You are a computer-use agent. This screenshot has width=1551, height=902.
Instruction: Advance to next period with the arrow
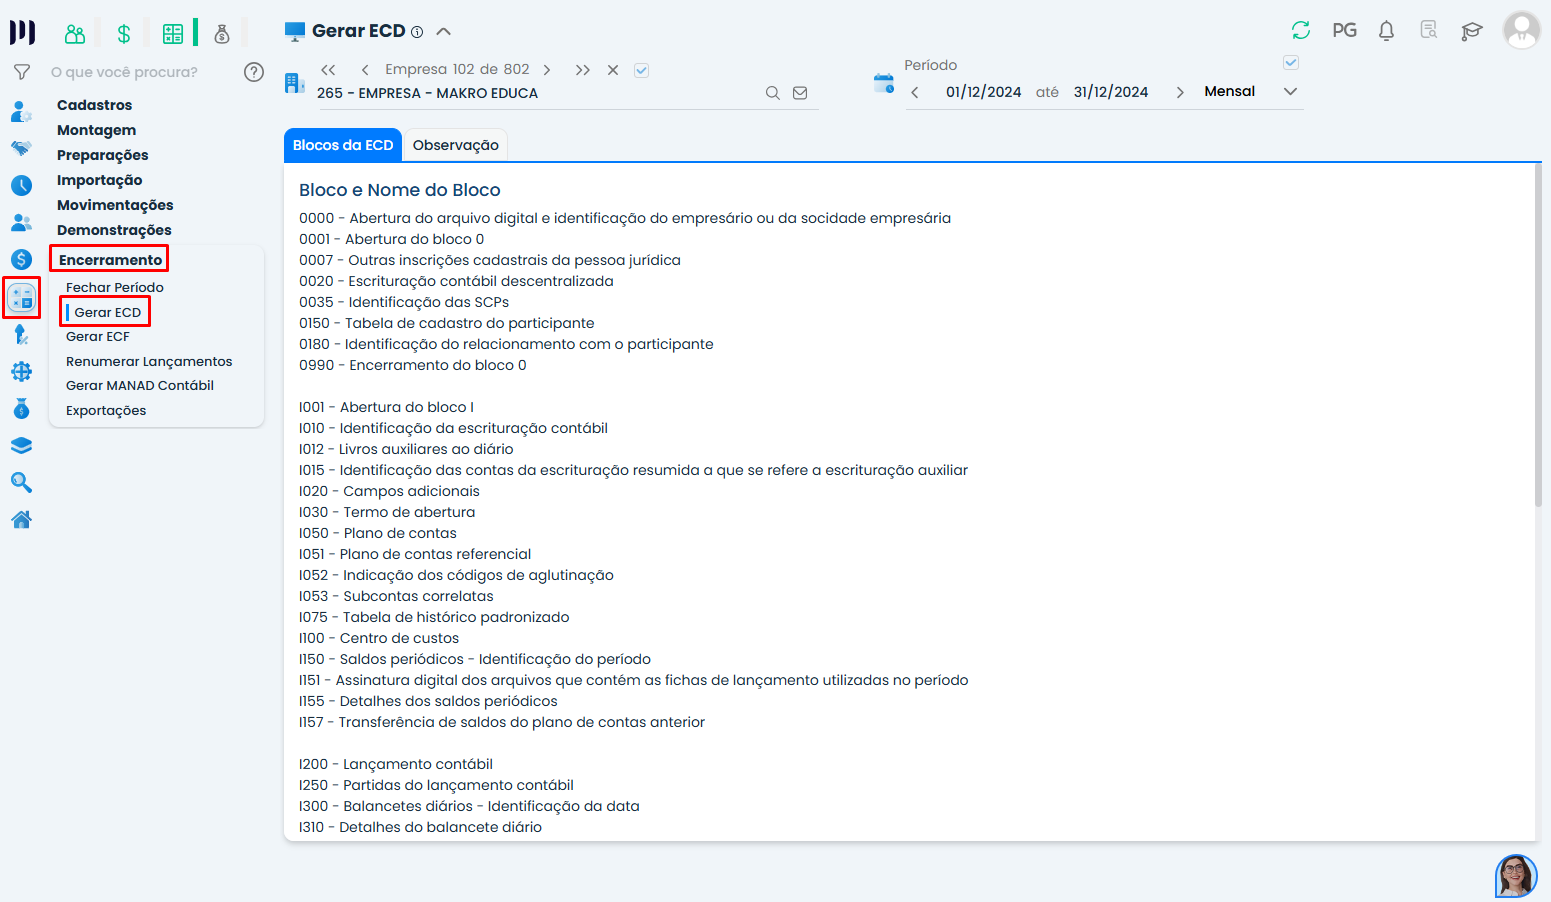1180,91
